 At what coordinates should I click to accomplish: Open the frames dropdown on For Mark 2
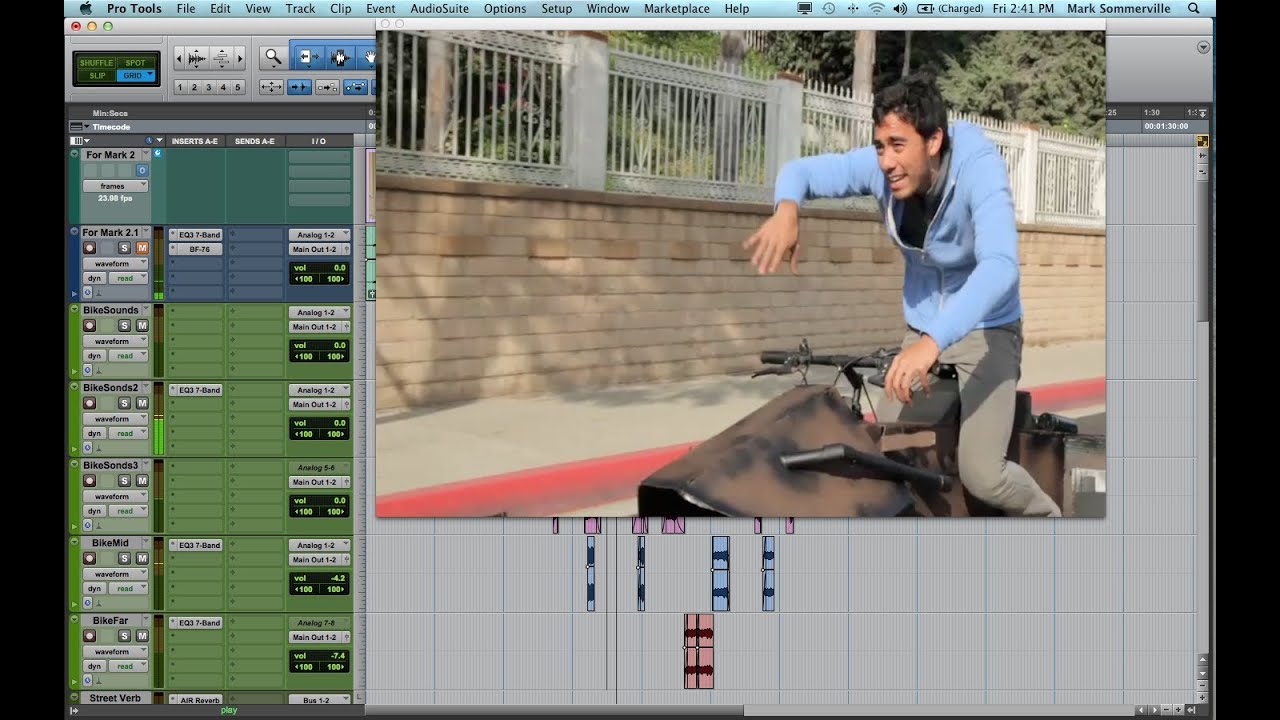pos(115,186)
